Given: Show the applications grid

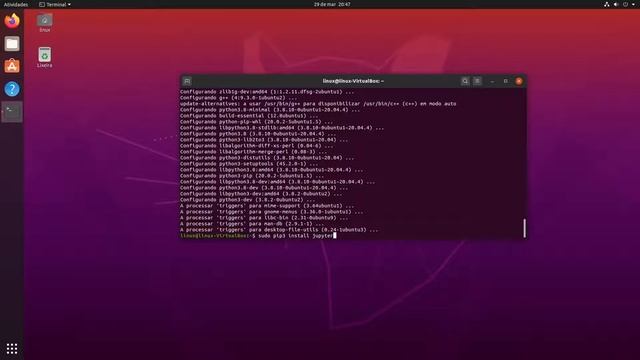Looking at the screenshot, I should pyautogui.click(x=12, y=348).
